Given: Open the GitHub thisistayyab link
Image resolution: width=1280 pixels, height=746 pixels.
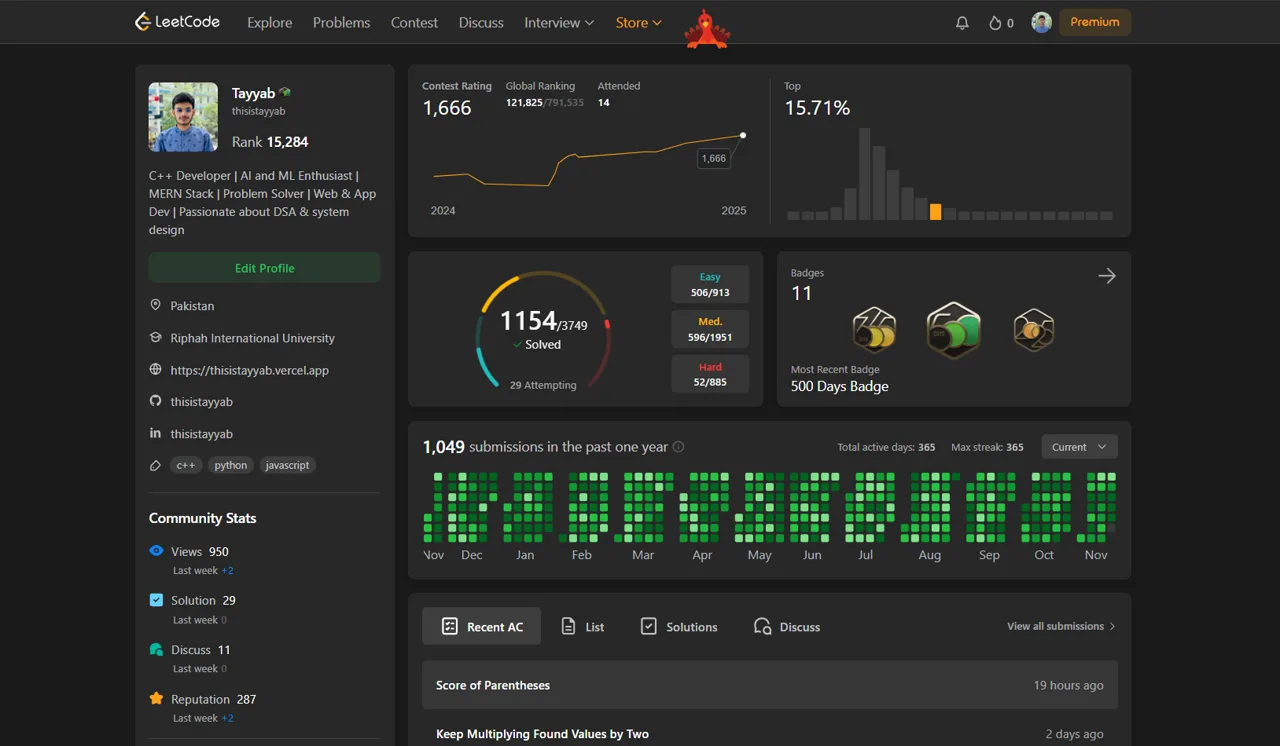Looking at the screenshot, I should 201,401.
